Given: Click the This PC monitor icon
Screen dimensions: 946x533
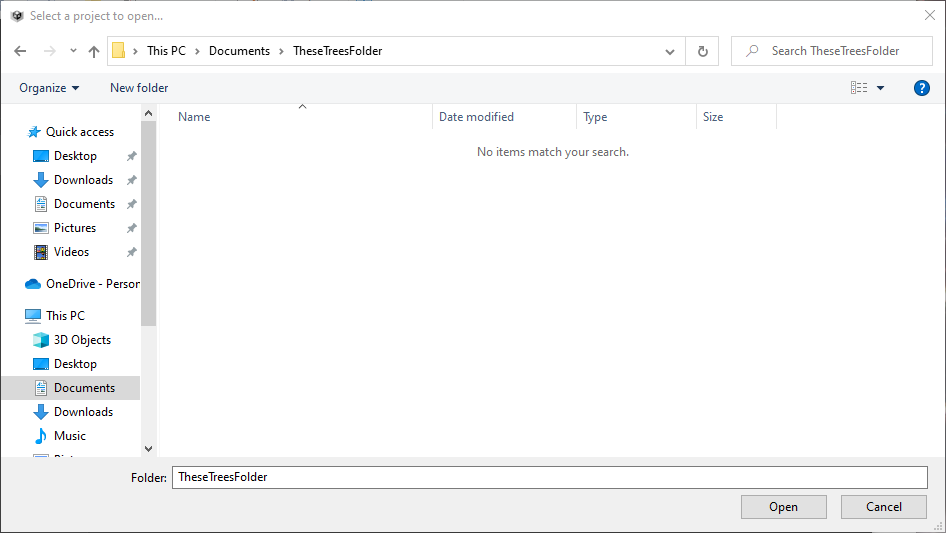Looking at the screenshot, I should [x=33, y=316].
